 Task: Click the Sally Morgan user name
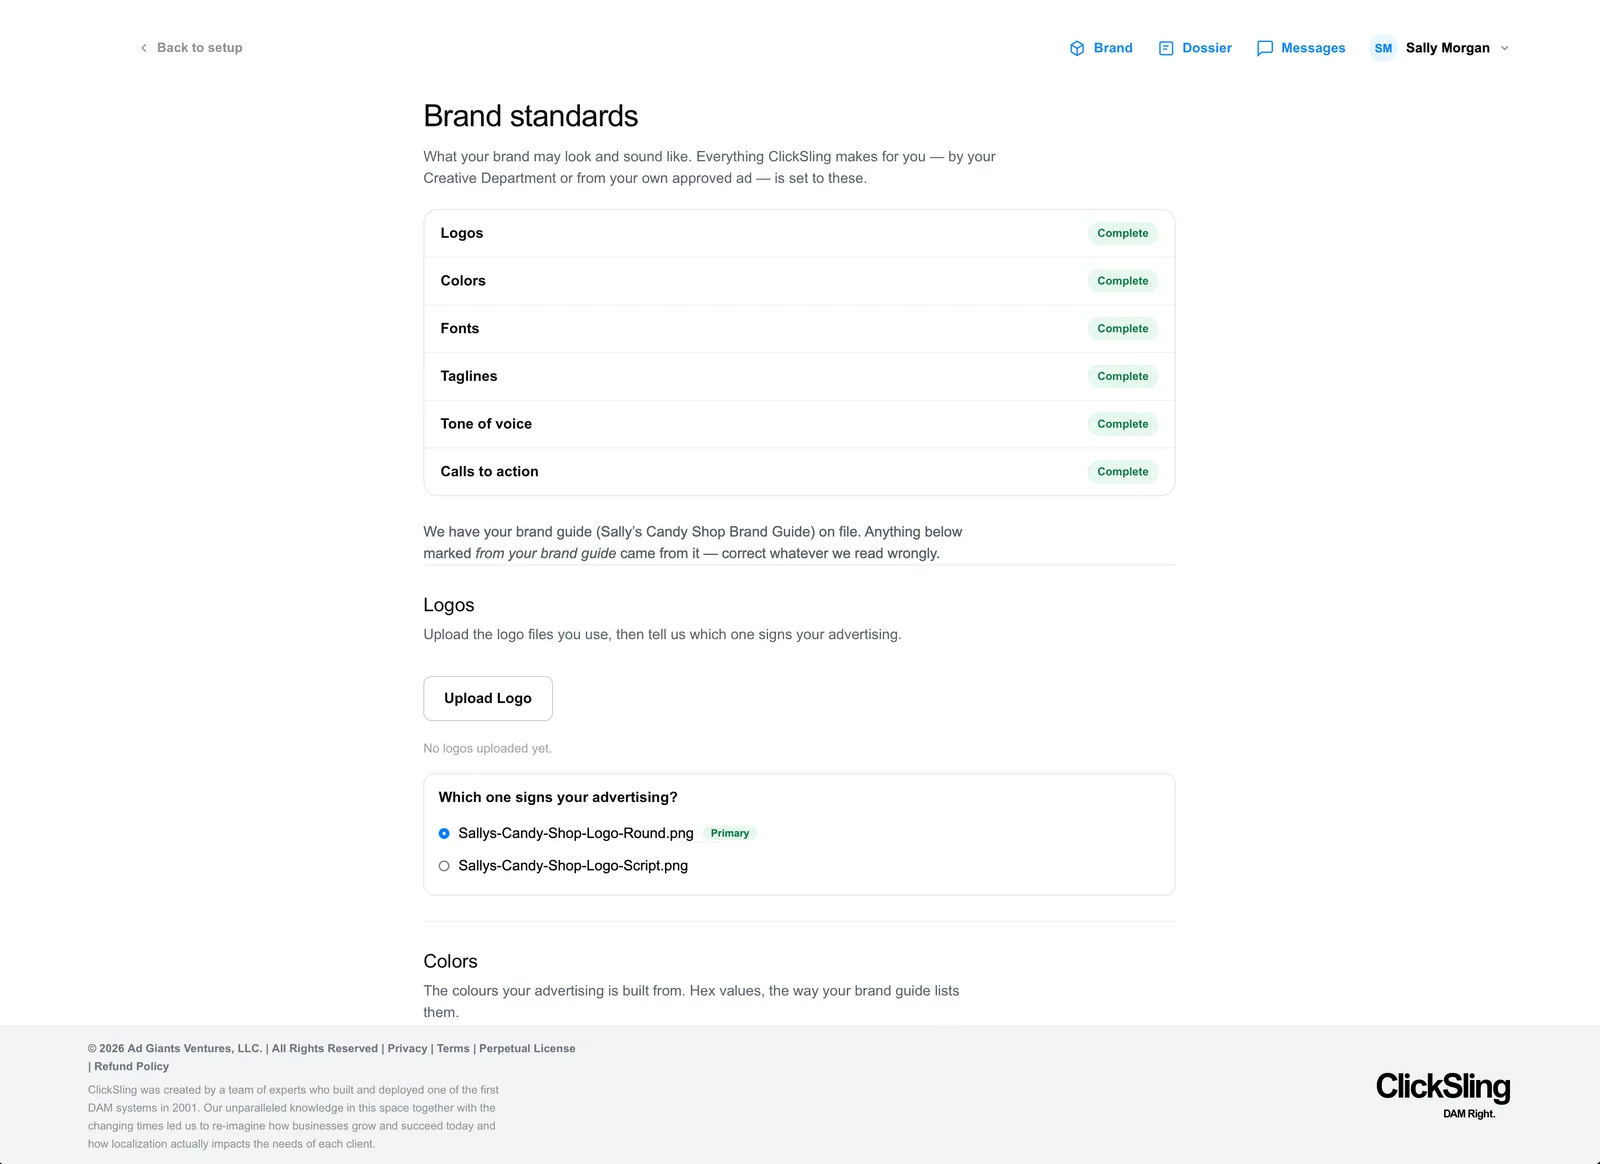click(1447, 48)
